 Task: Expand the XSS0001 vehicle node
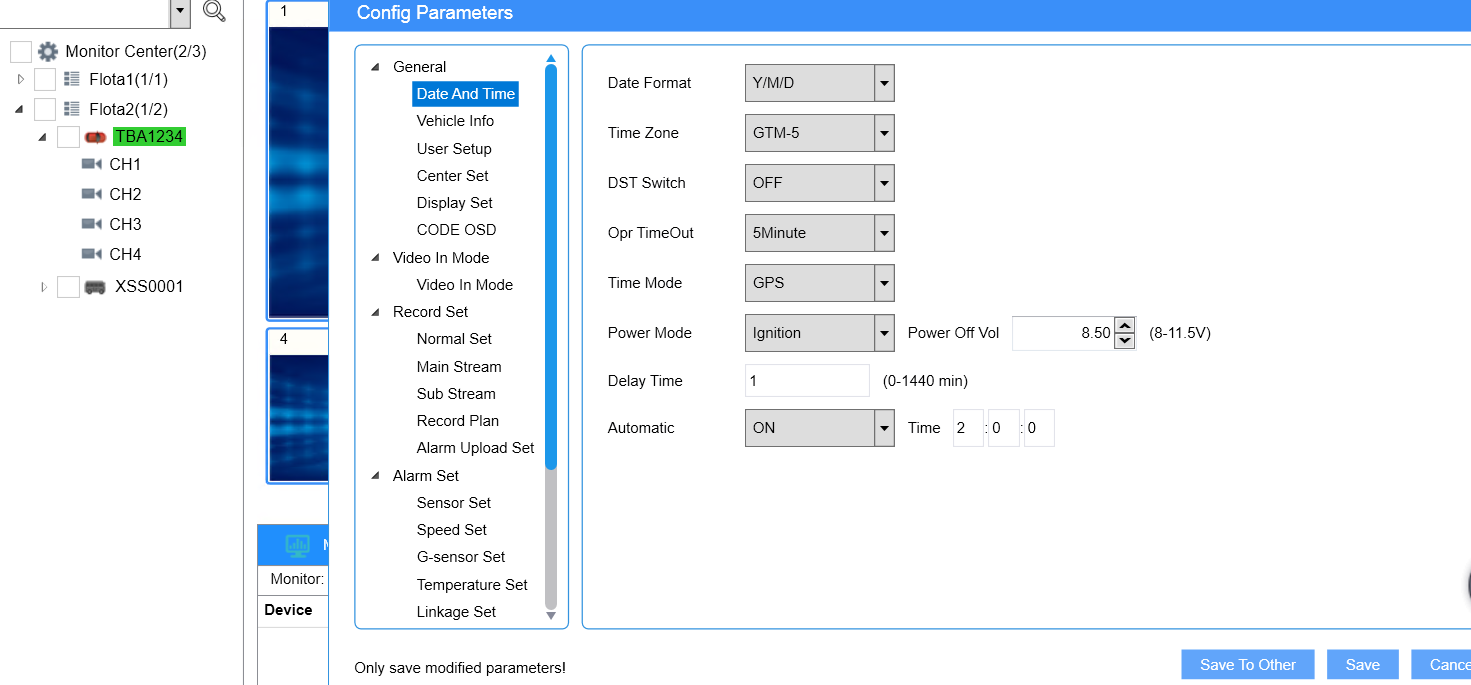[x=43, y=287]
